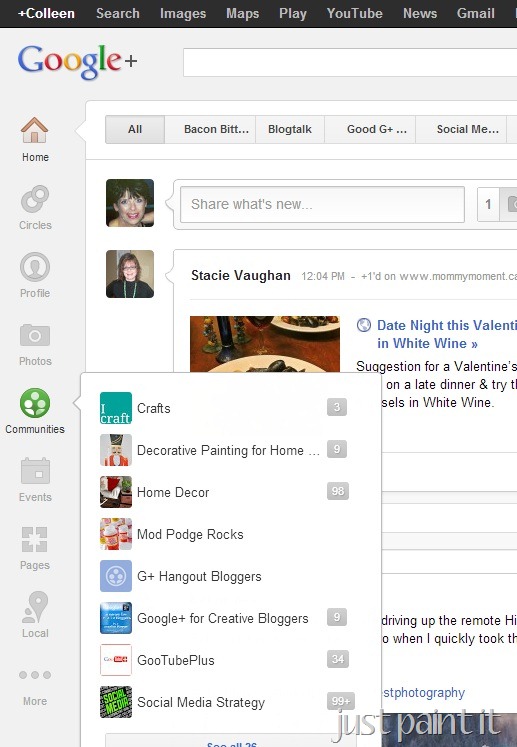Open the GooTubePlus community name
The height and width of the screenshot is (747, 517).
pos(176,660)
